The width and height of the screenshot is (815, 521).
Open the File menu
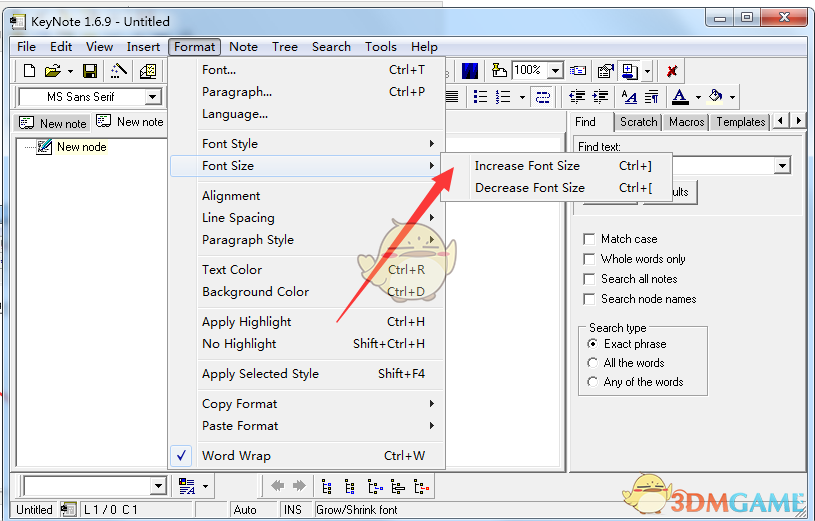[x=27, y=47]
